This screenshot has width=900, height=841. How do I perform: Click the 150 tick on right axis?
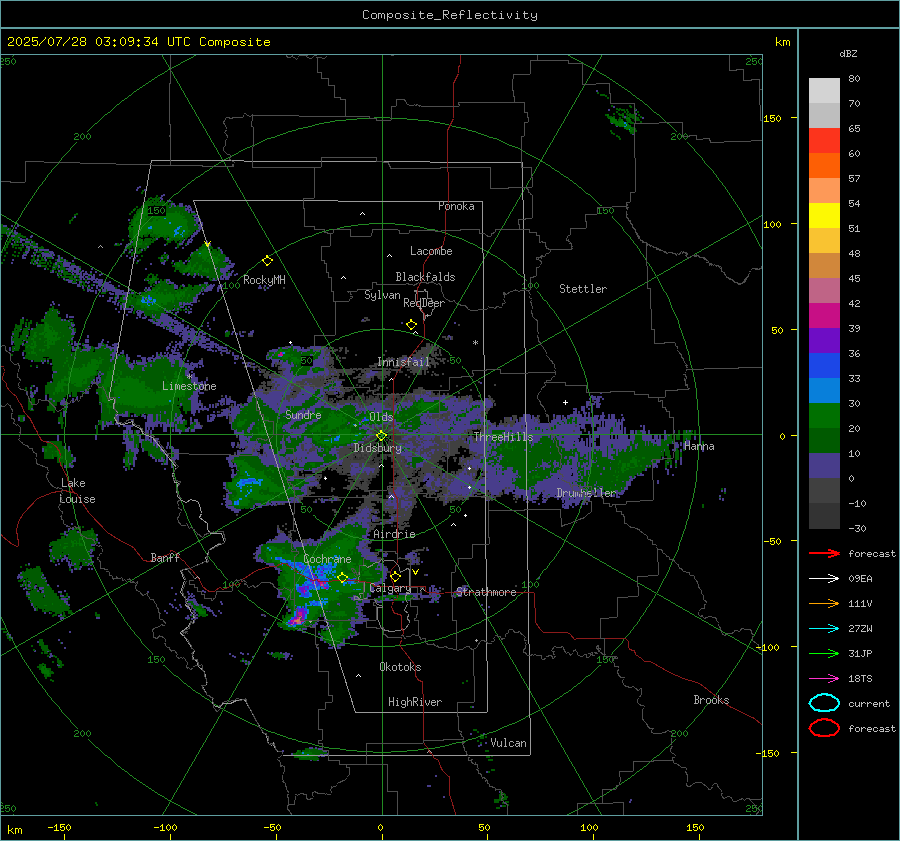[x=773, y=118]
